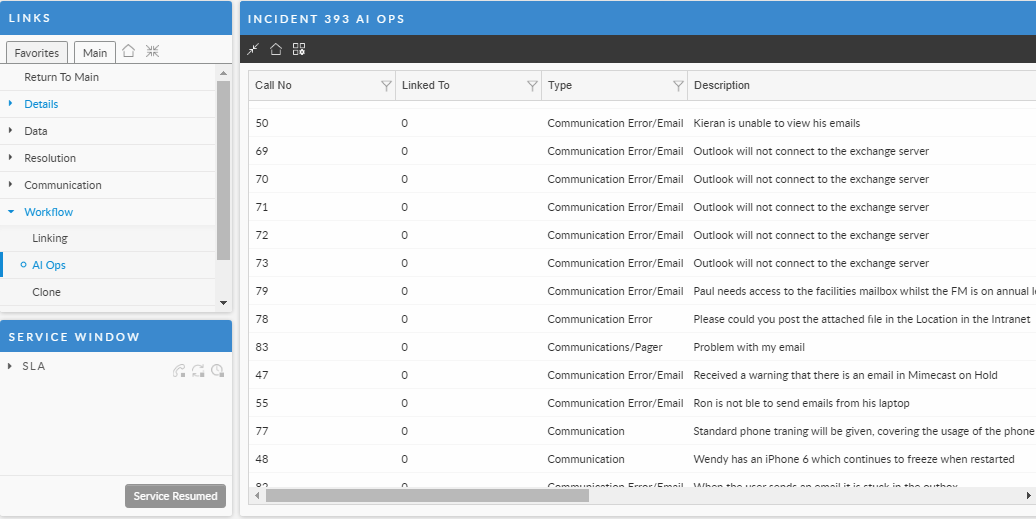Select the Clone workflow item
Viewport: 1036px width, 519px height.
46,292
